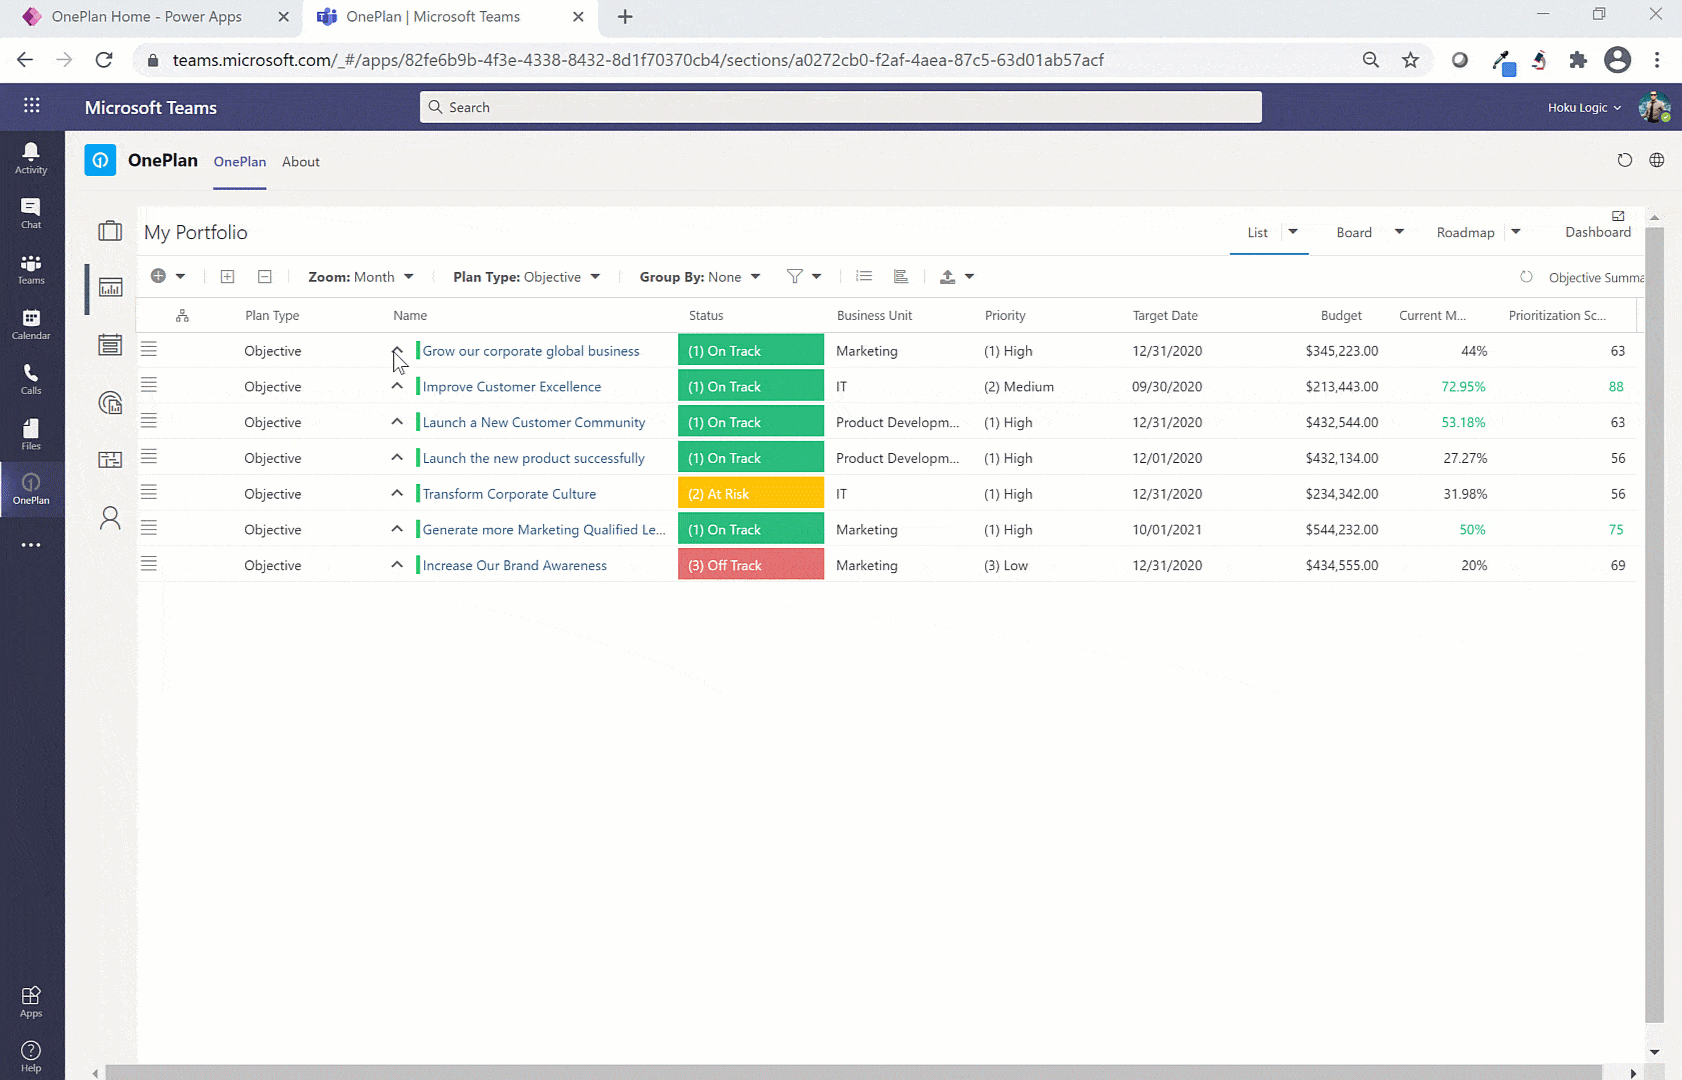
Task: Open the Transform Corporate Culture objective link
Action: point(509,494)
